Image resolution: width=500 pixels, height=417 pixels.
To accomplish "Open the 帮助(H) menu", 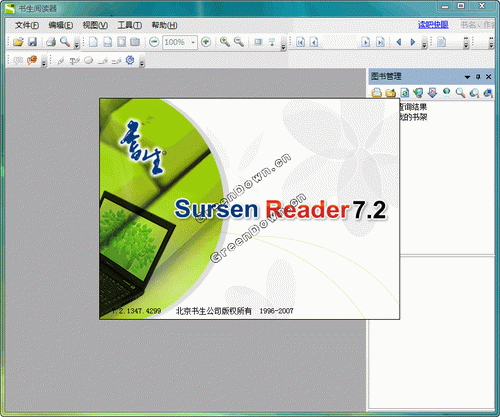I will pyautogui.click(x=164, y=25).
